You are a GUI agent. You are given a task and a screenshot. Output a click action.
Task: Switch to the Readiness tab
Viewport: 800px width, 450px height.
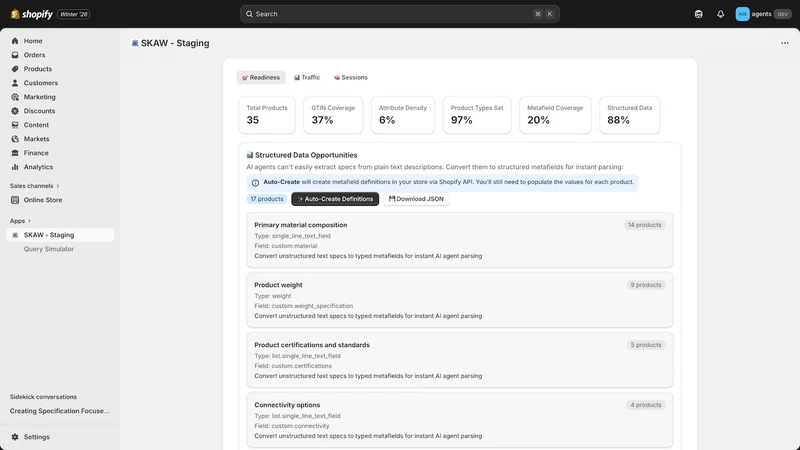261,78
